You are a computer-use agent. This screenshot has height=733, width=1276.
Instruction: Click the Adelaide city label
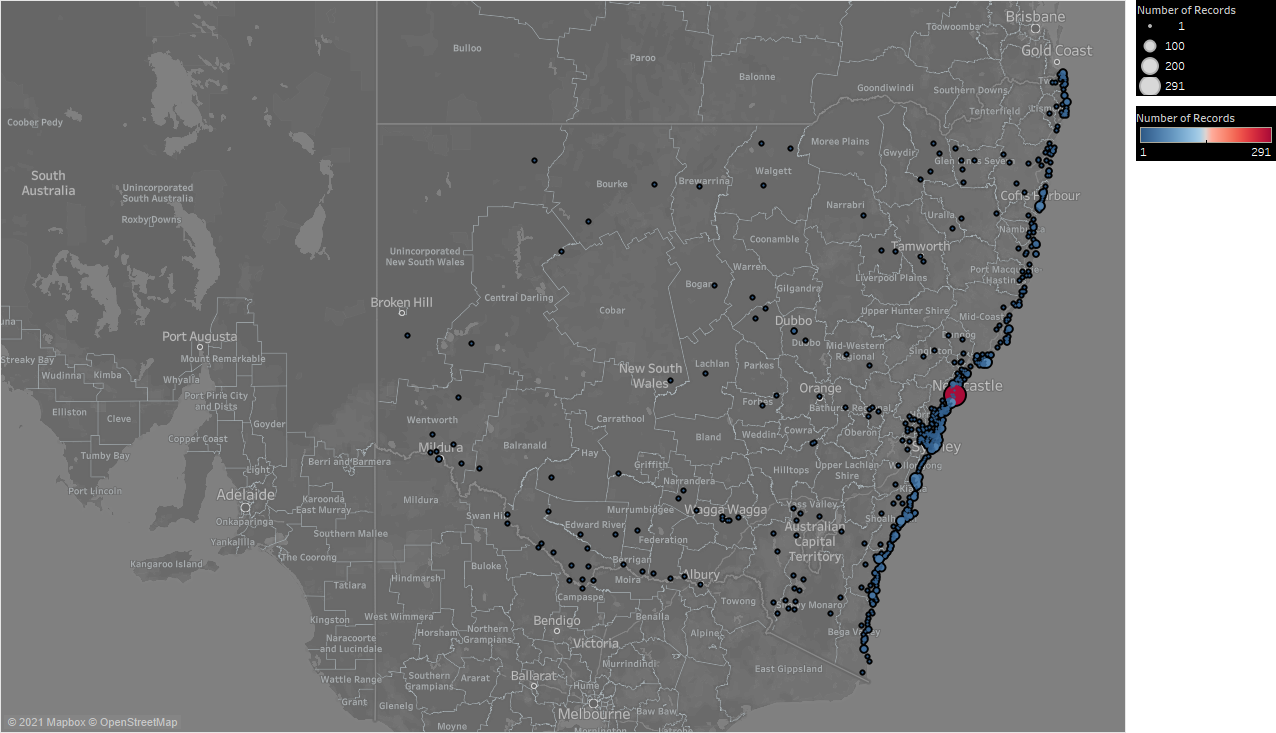pos(246,495)
